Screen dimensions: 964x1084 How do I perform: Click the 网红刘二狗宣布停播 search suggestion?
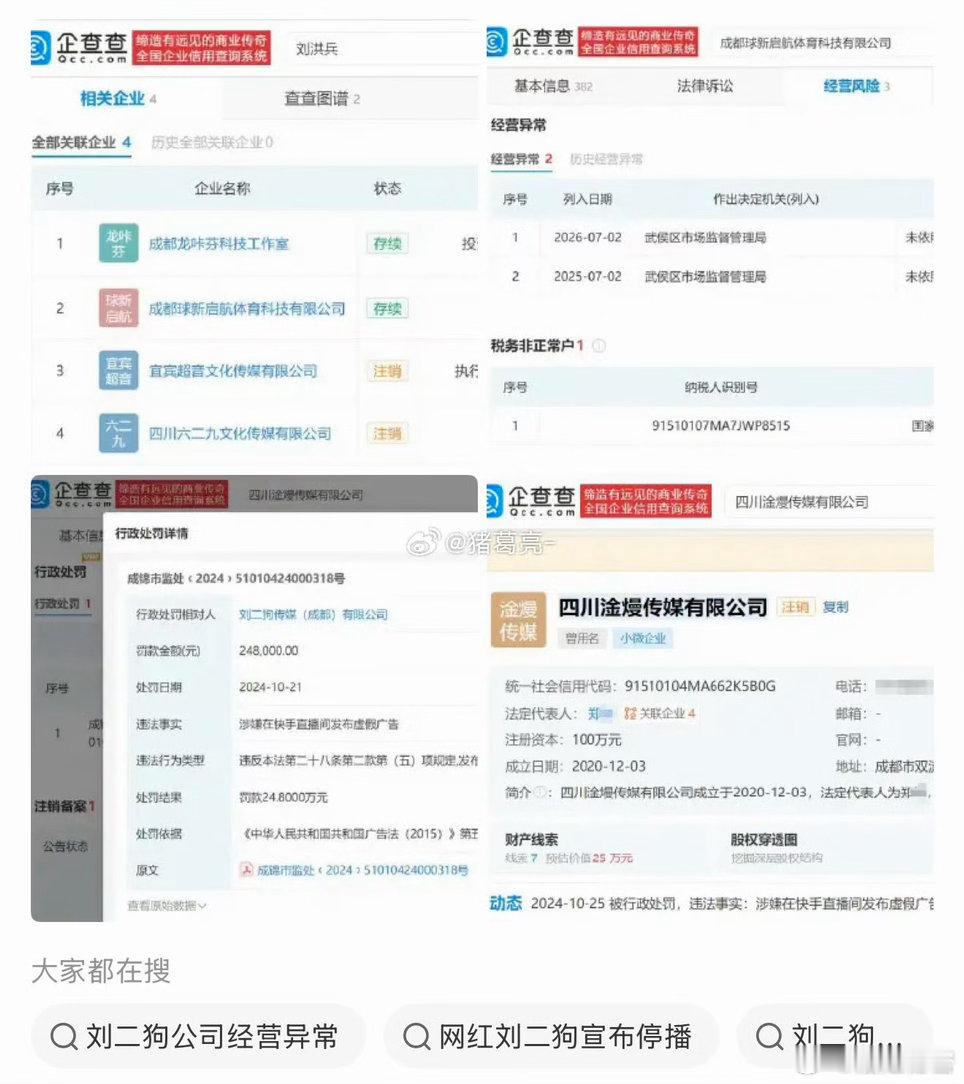point(550,1036)
